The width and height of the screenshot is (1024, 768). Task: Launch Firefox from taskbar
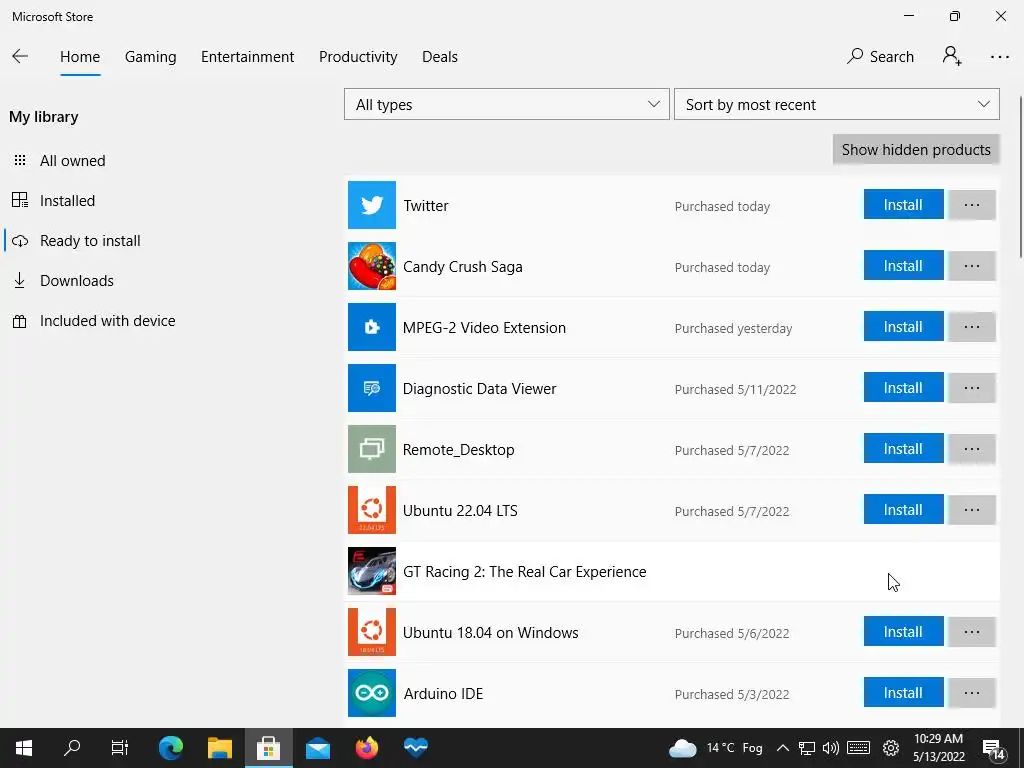tap(367, 748)
